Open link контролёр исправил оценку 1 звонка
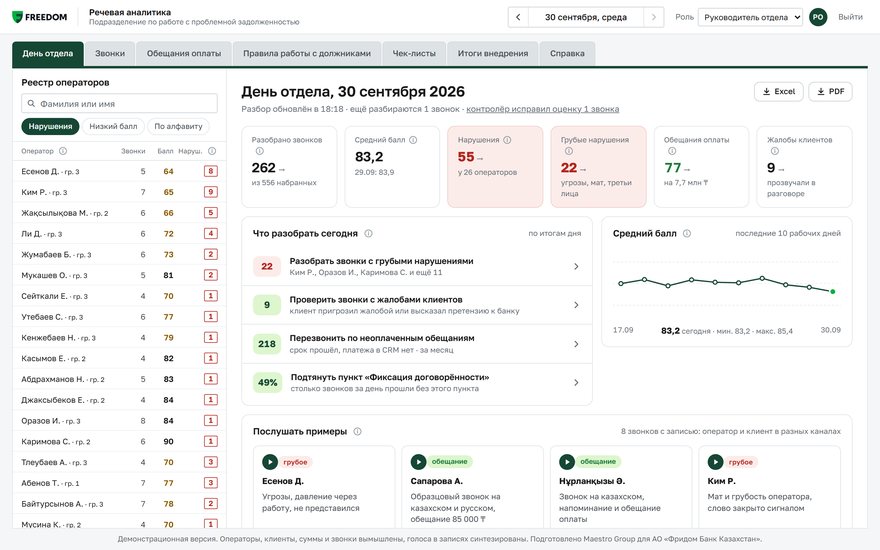The image size is (880, 550). pos(543,109)
